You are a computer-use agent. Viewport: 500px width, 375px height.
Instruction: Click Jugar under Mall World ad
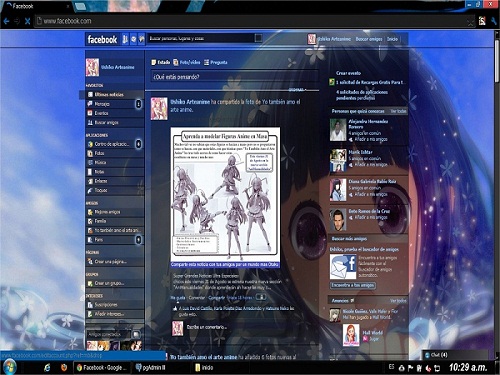tap(374, 339)
